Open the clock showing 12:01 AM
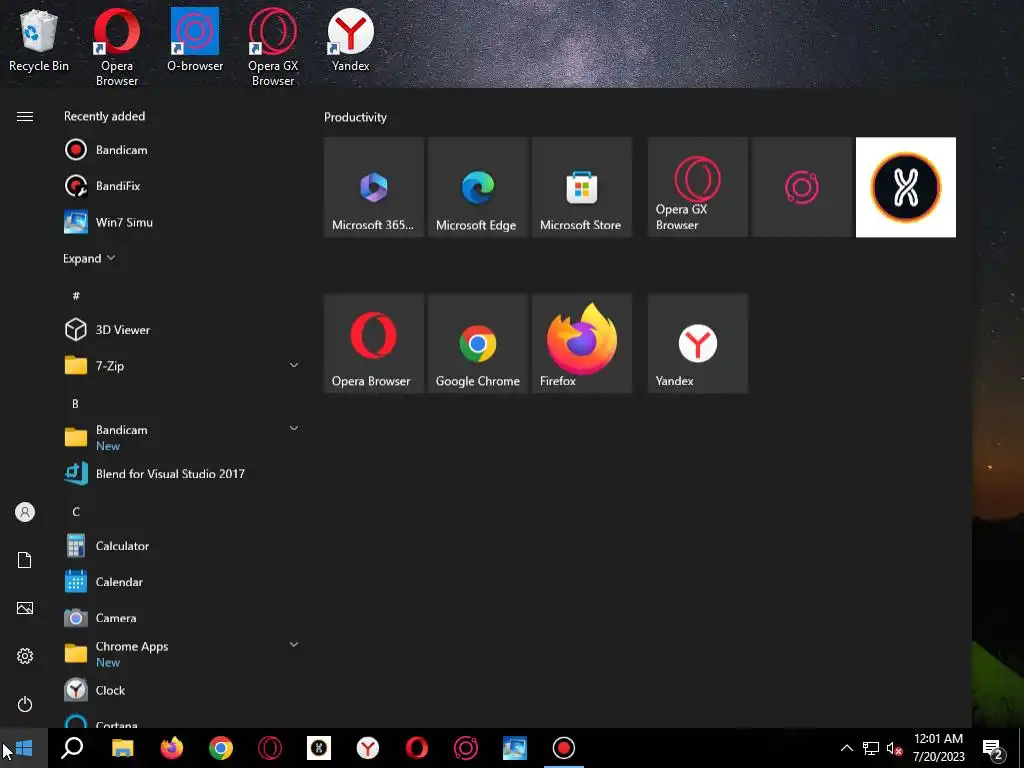 tap(938, 748)
